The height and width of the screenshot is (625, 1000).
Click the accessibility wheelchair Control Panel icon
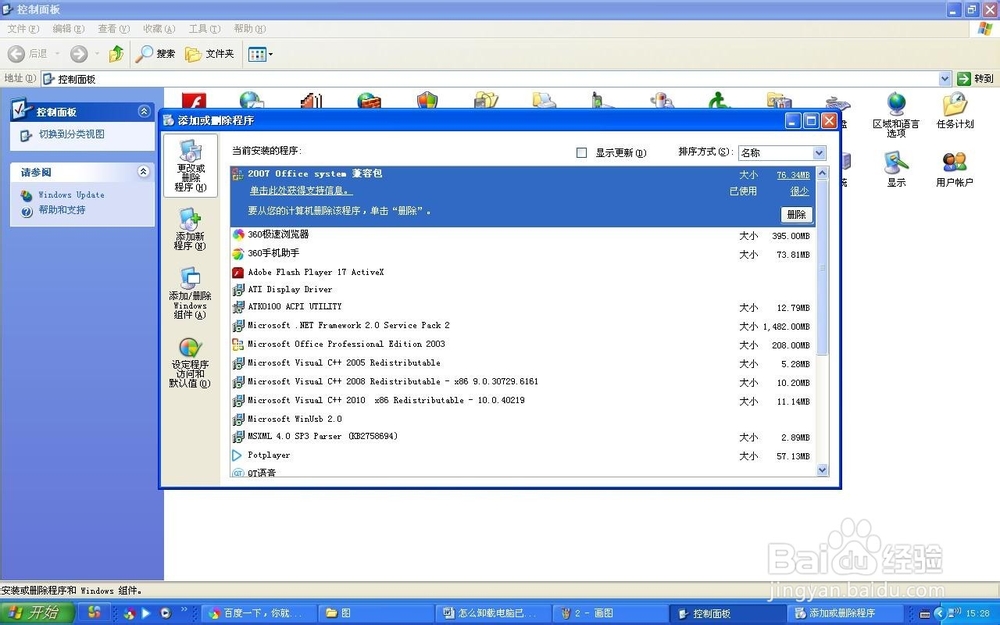719,100
